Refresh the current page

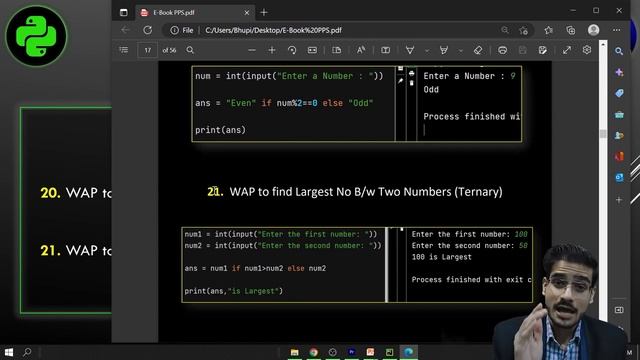[x=148, y=30]
